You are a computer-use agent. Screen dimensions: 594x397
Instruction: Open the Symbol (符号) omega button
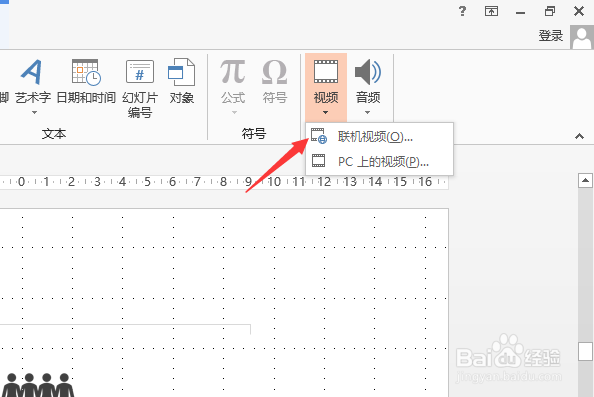275,81
